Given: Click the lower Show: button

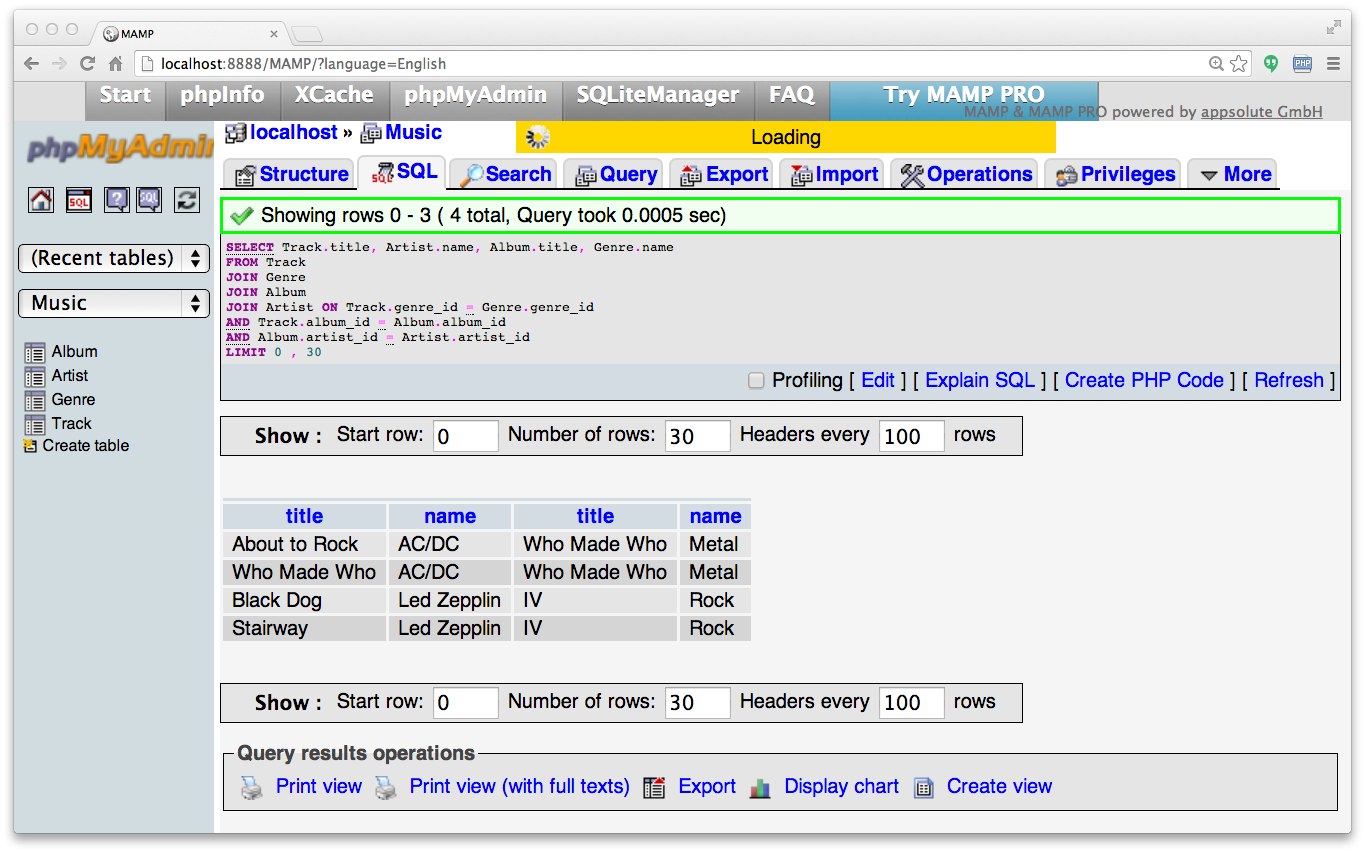Looking at the screenshot, I should (288, 703).
